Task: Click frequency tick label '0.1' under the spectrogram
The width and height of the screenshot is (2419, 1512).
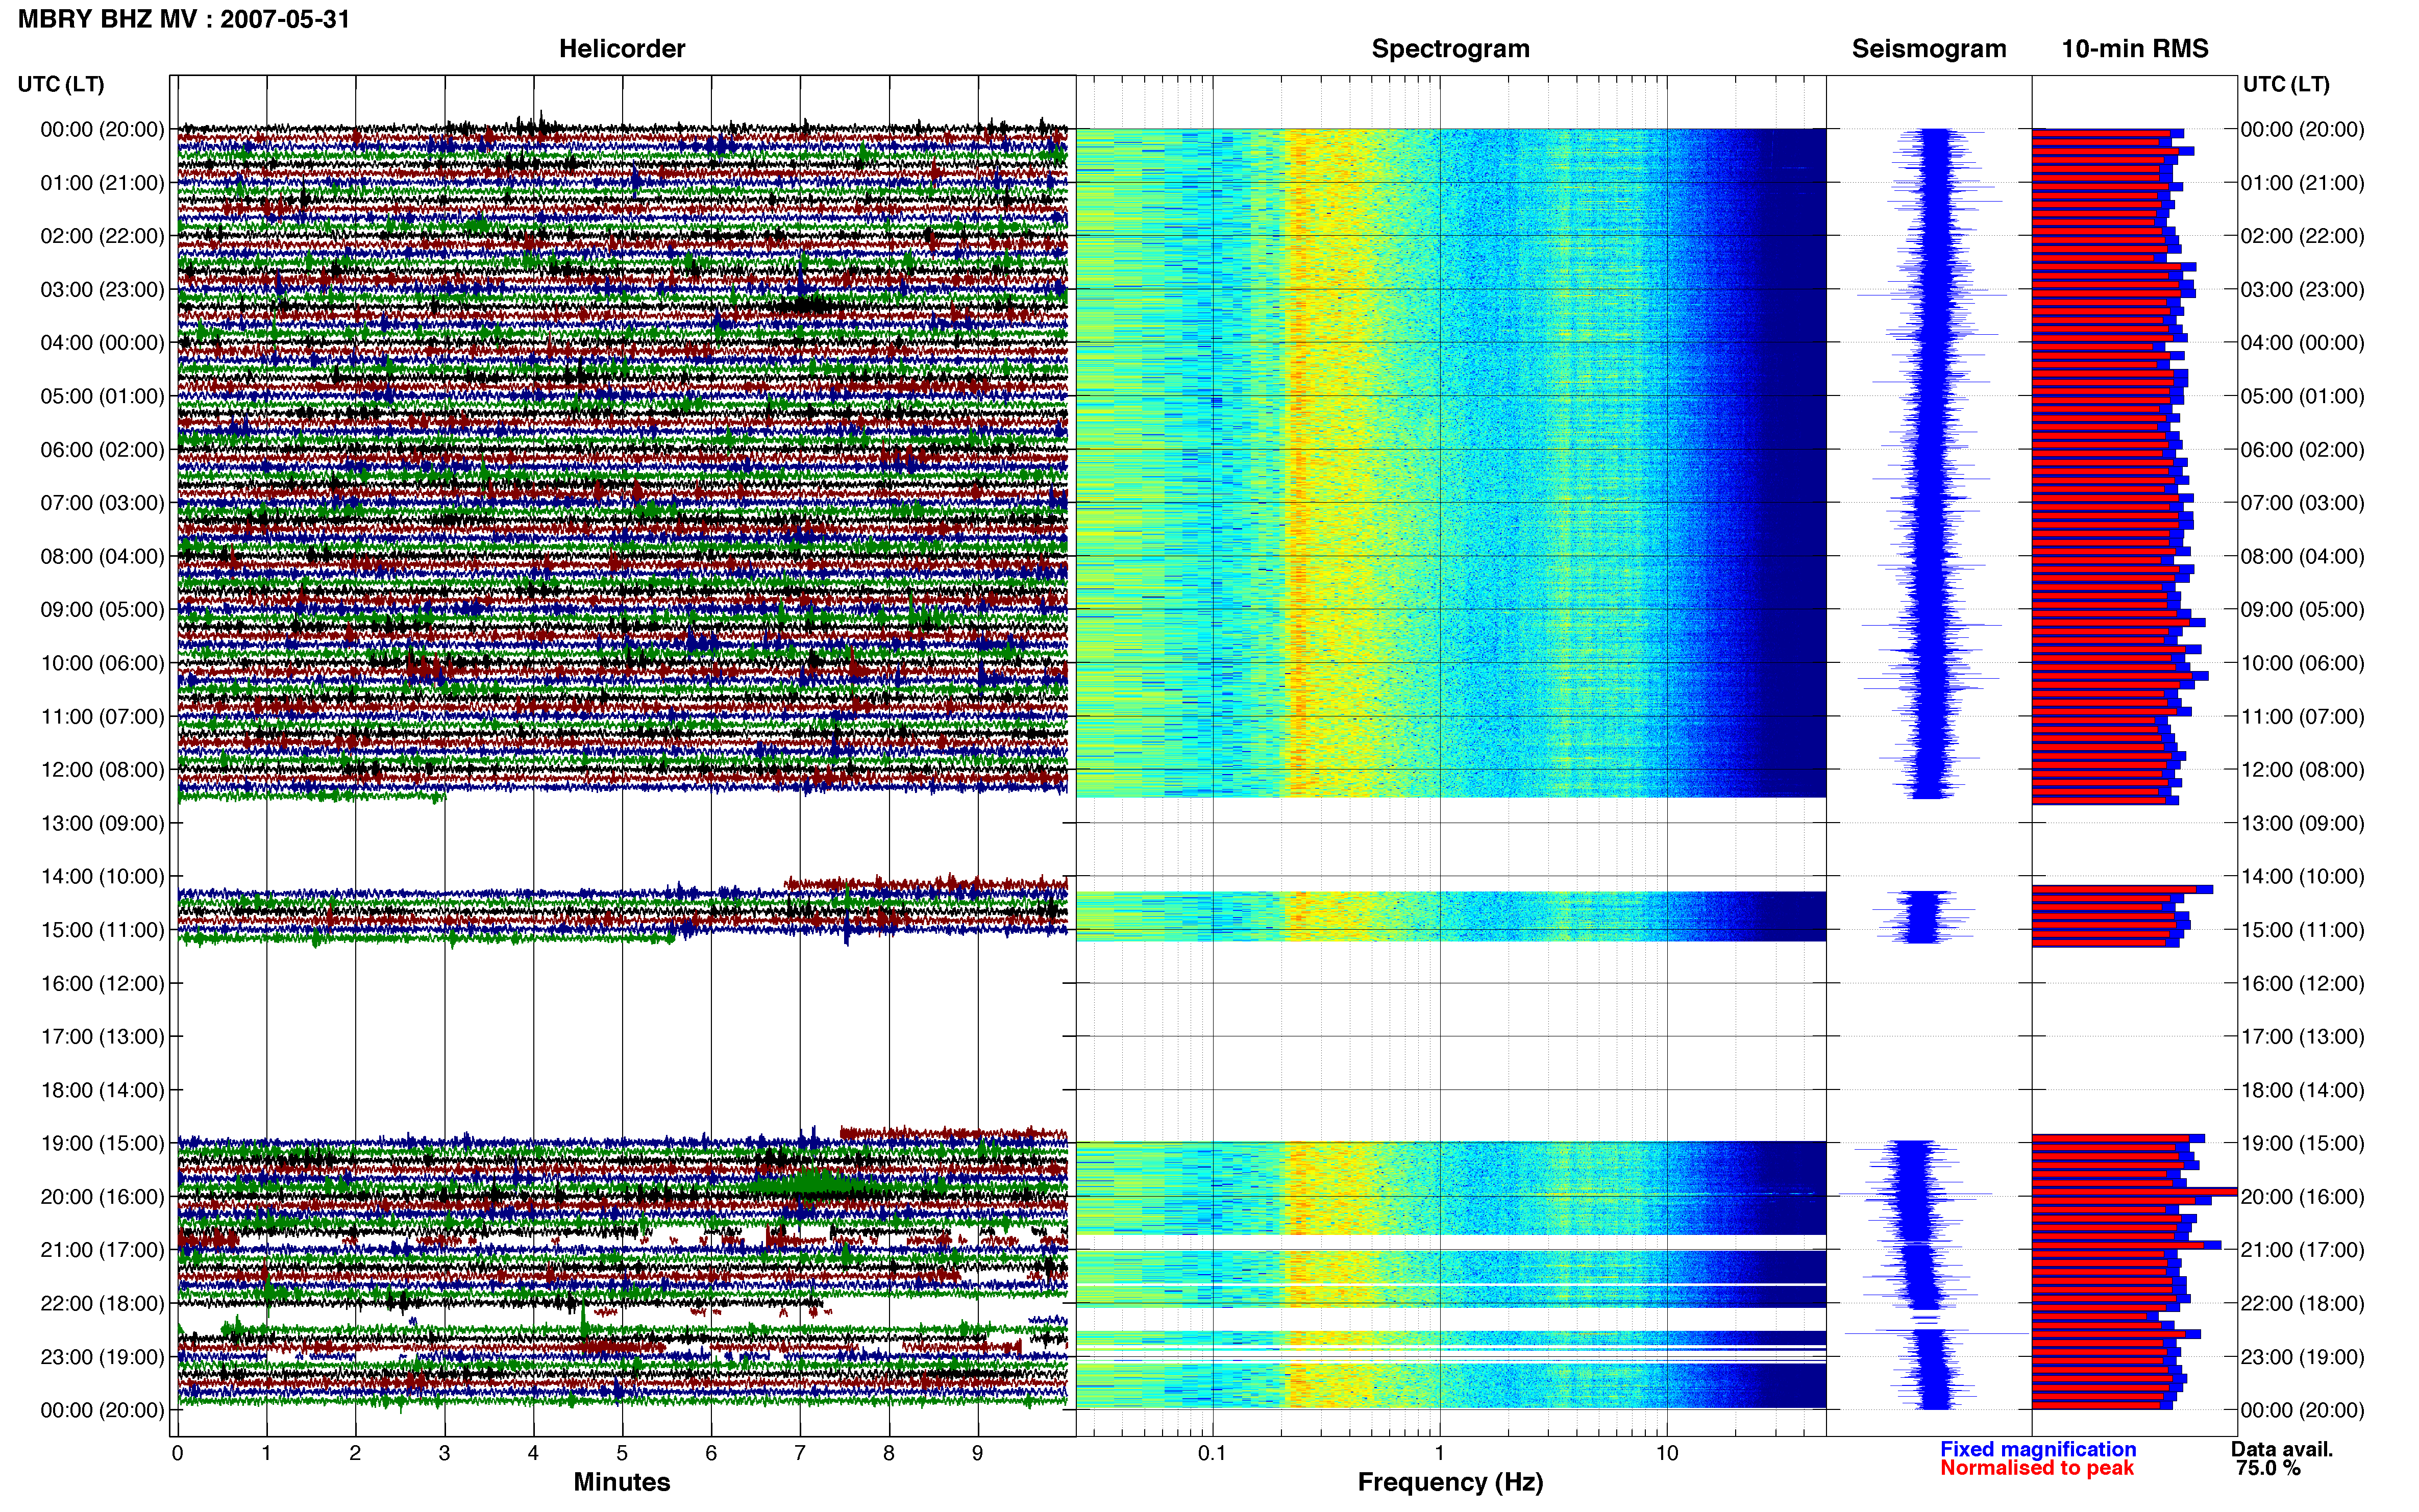Action: 1212,1454
